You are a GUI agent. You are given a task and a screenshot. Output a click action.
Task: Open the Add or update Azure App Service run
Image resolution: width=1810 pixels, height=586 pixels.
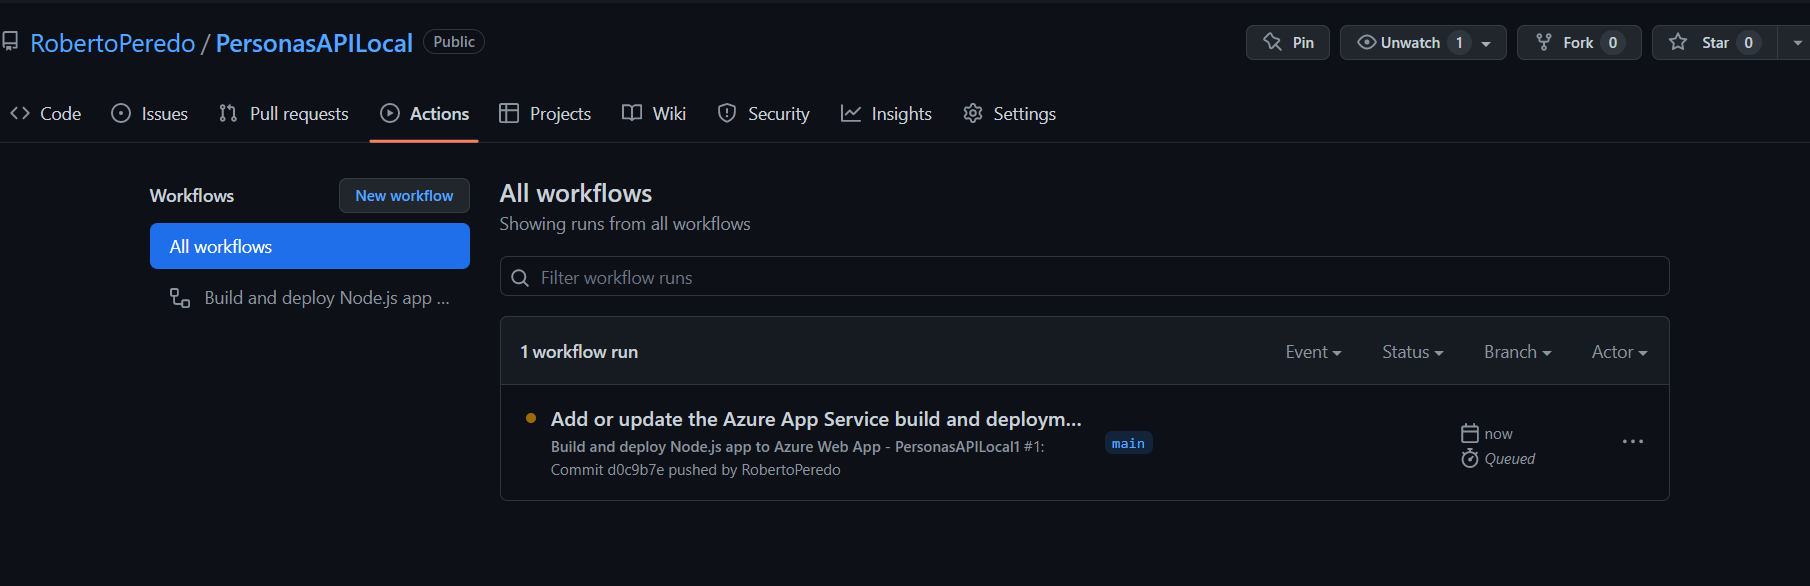point(816,419)
